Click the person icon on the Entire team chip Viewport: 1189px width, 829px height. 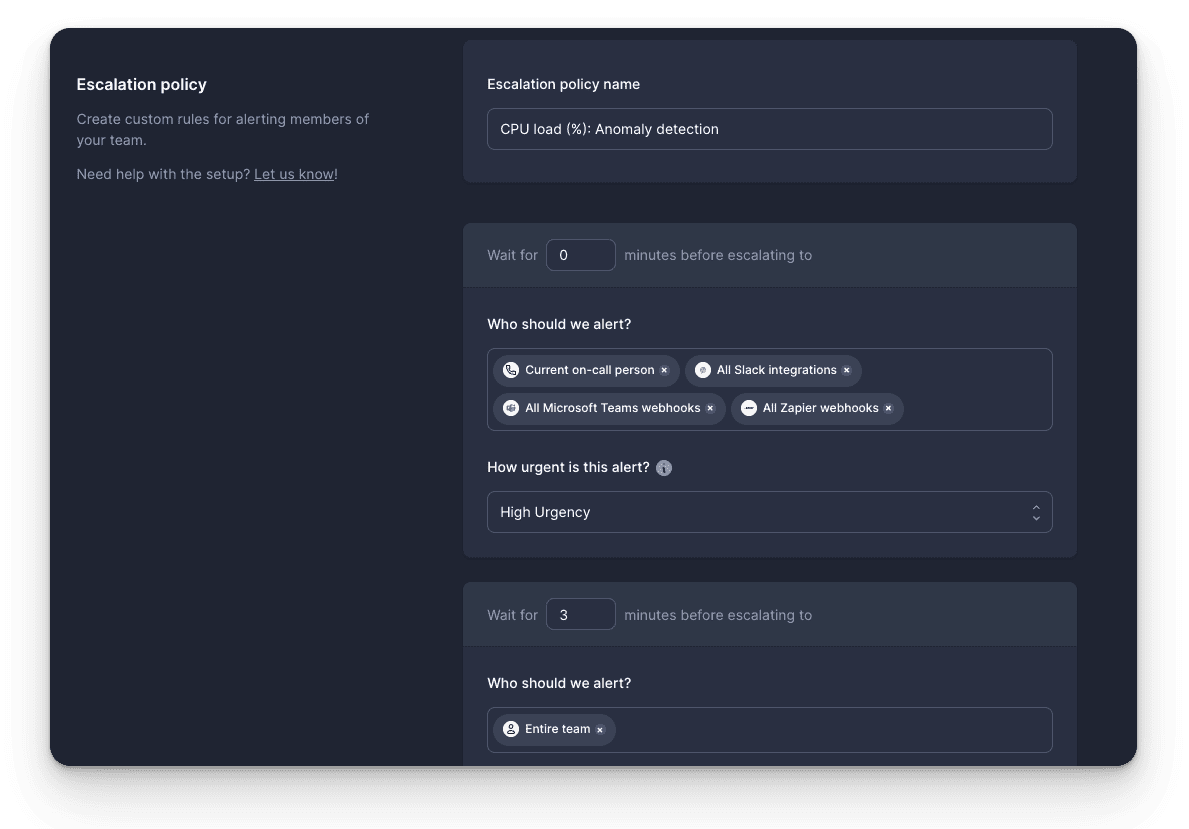[x=510, y=729]
